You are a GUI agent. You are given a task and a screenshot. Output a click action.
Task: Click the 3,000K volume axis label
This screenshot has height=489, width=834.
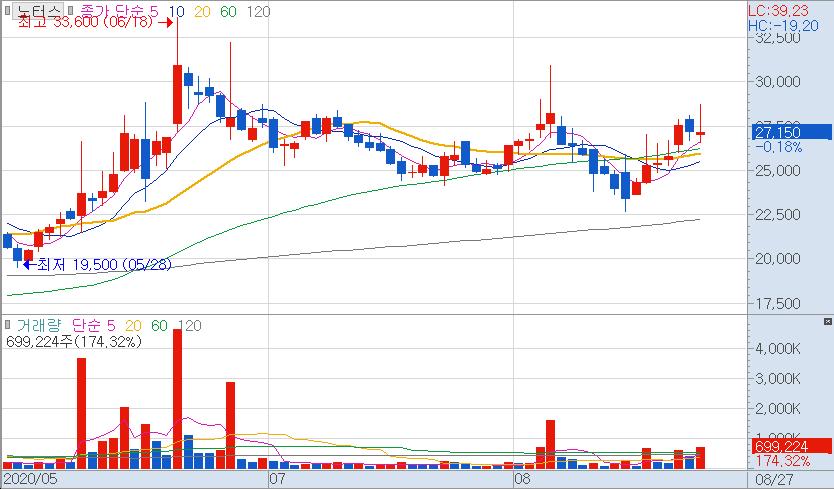778,378
